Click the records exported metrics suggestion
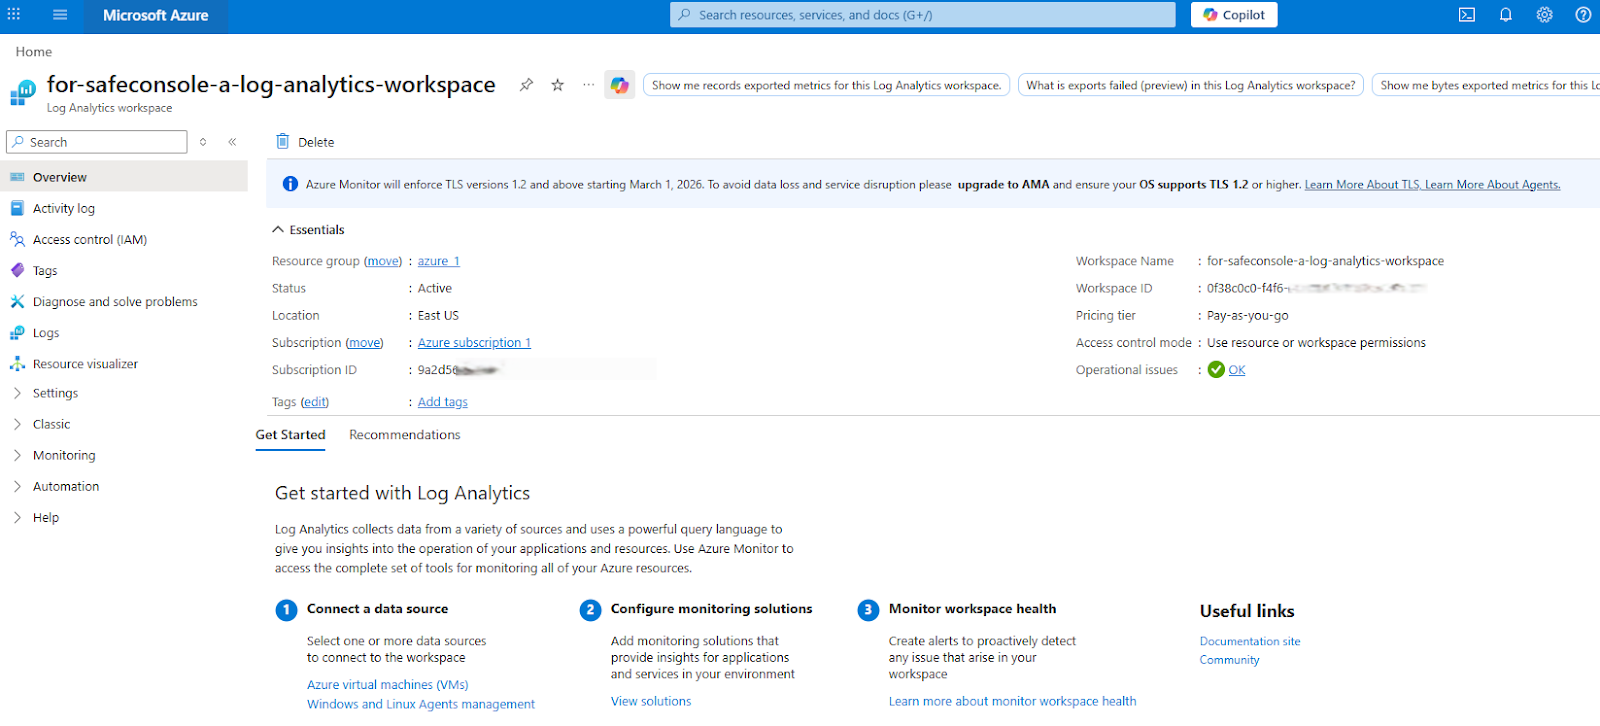The height and width of the screenshot is (726, 1600). coord(827,85)
